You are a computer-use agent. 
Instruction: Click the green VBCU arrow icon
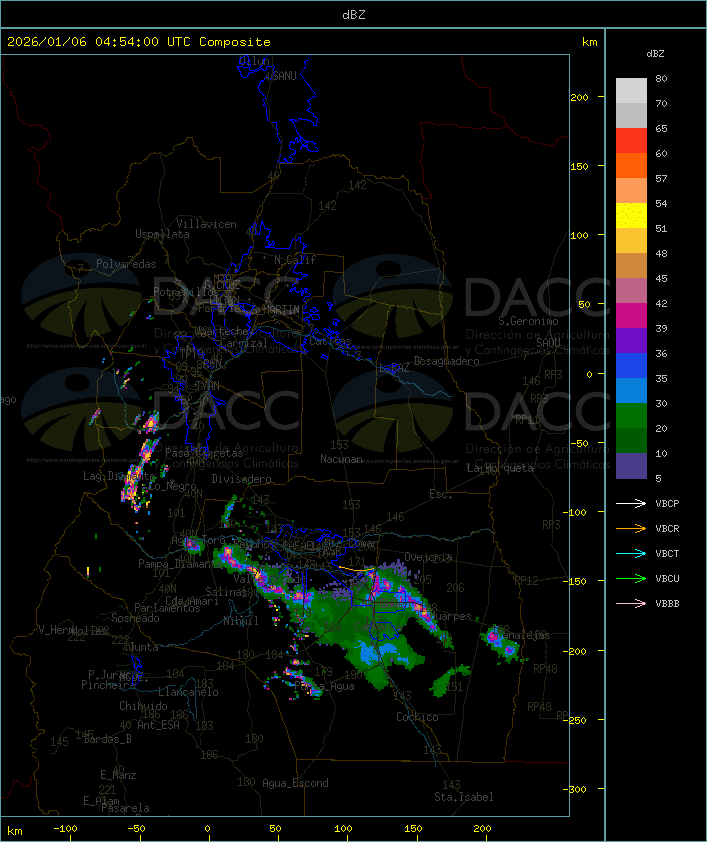click(x=631, y=578)
